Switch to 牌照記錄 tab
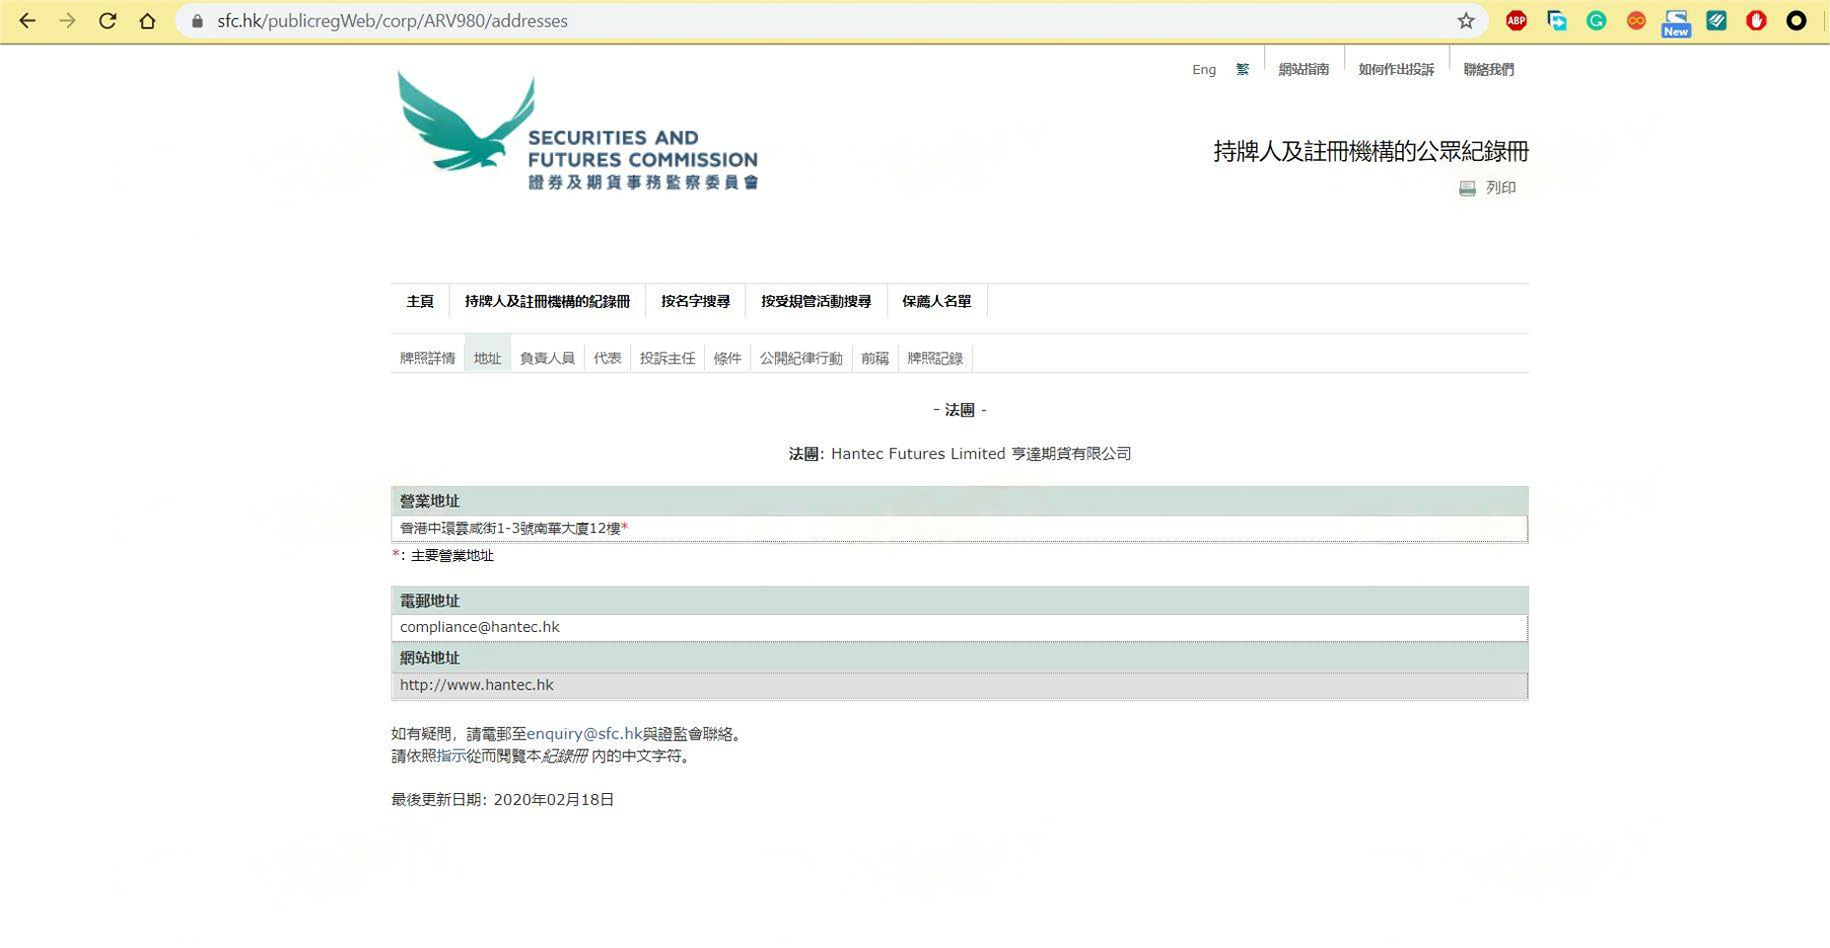1830x948 pixels. coord(935,358)
